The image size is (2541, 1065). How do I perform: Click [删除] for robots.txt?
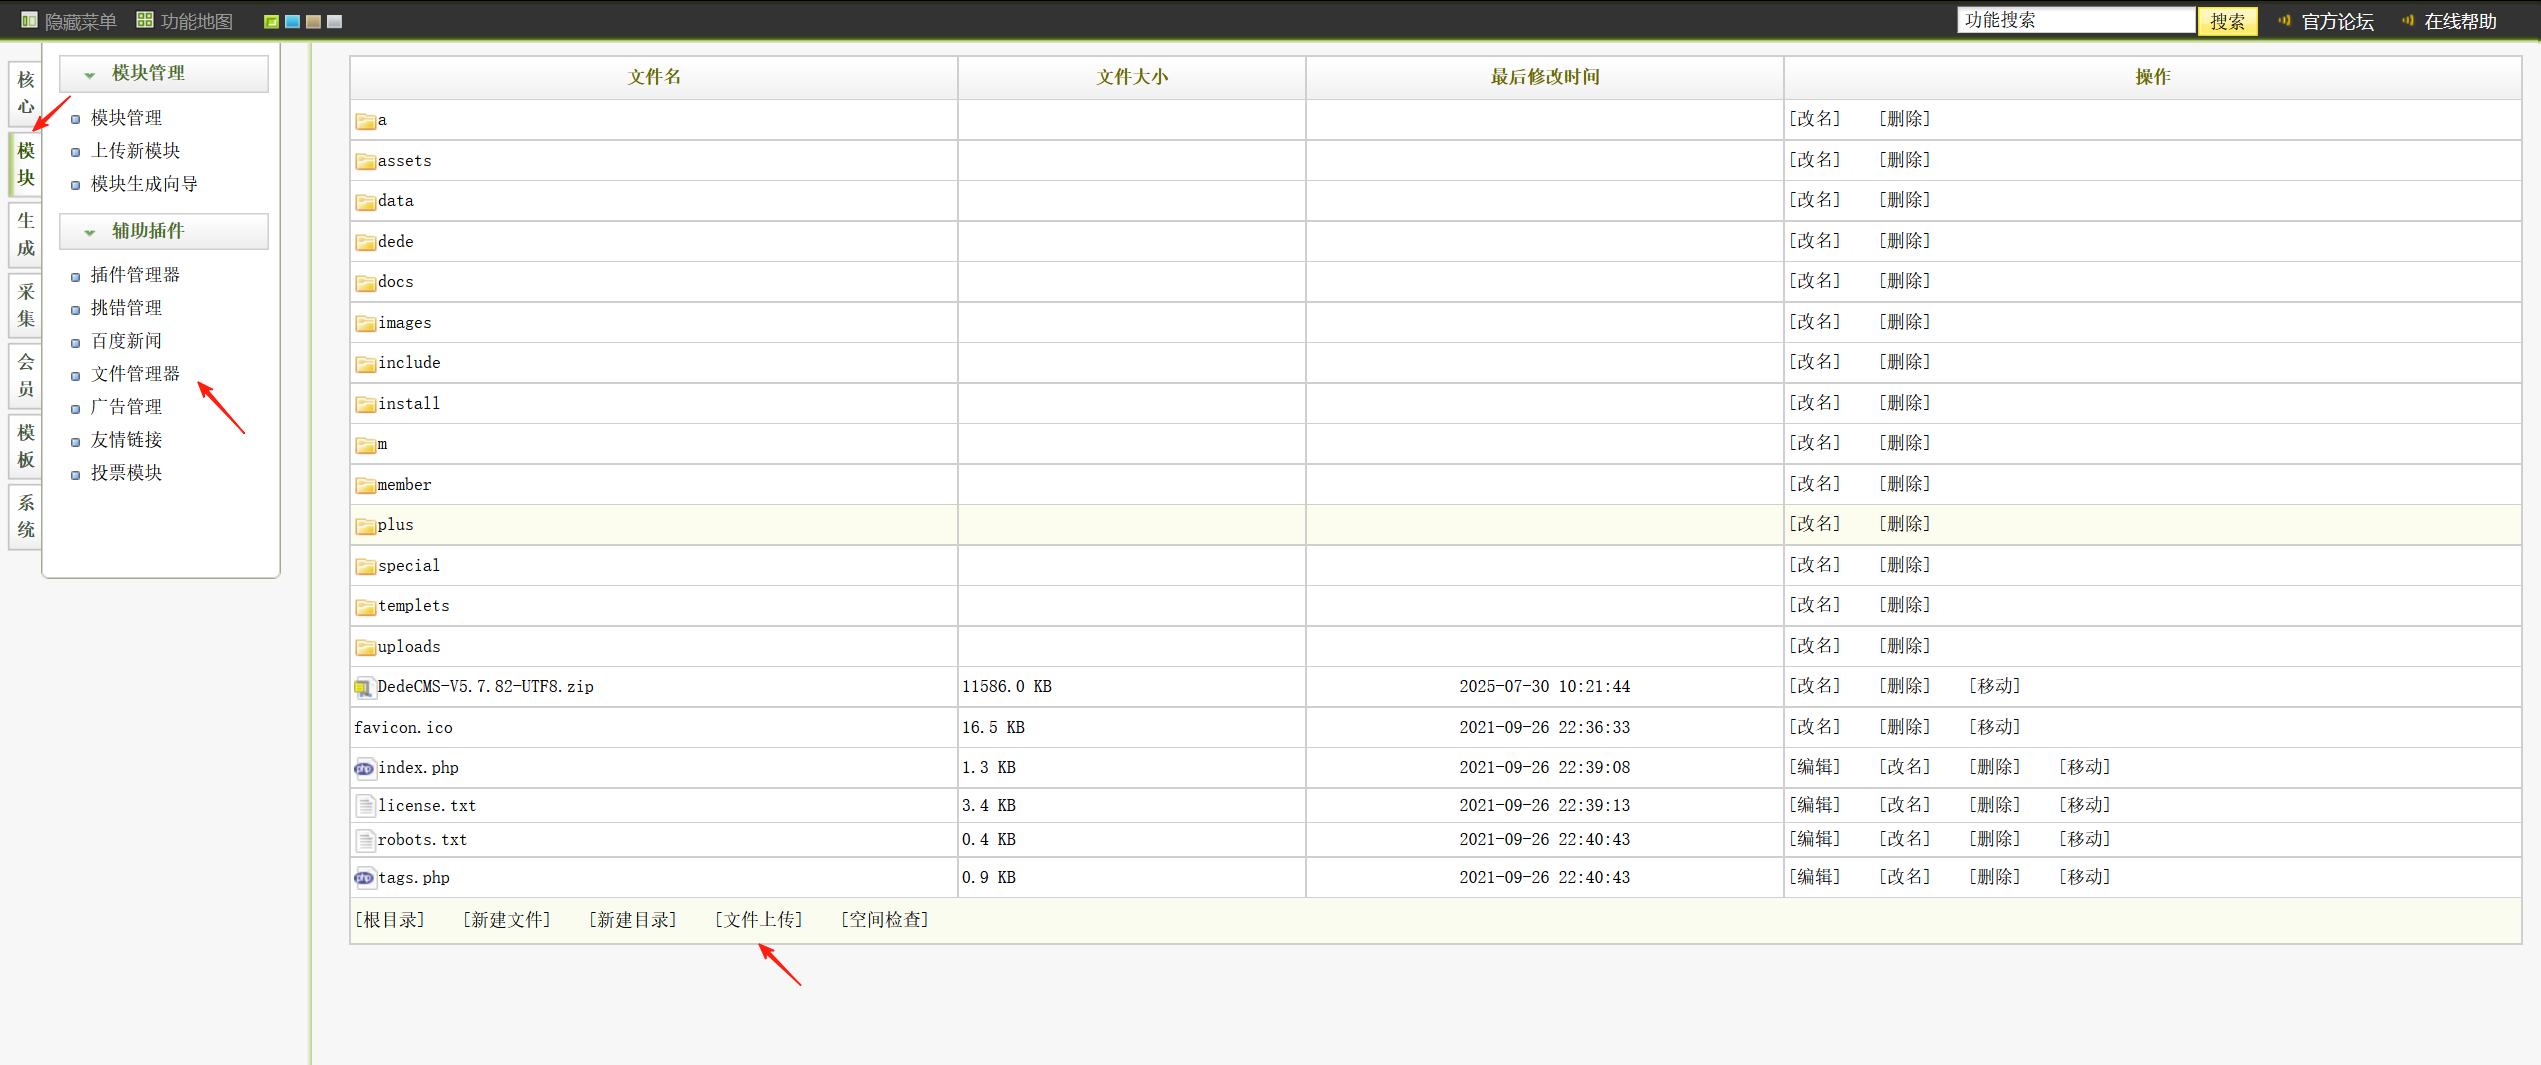(1995, 839)
